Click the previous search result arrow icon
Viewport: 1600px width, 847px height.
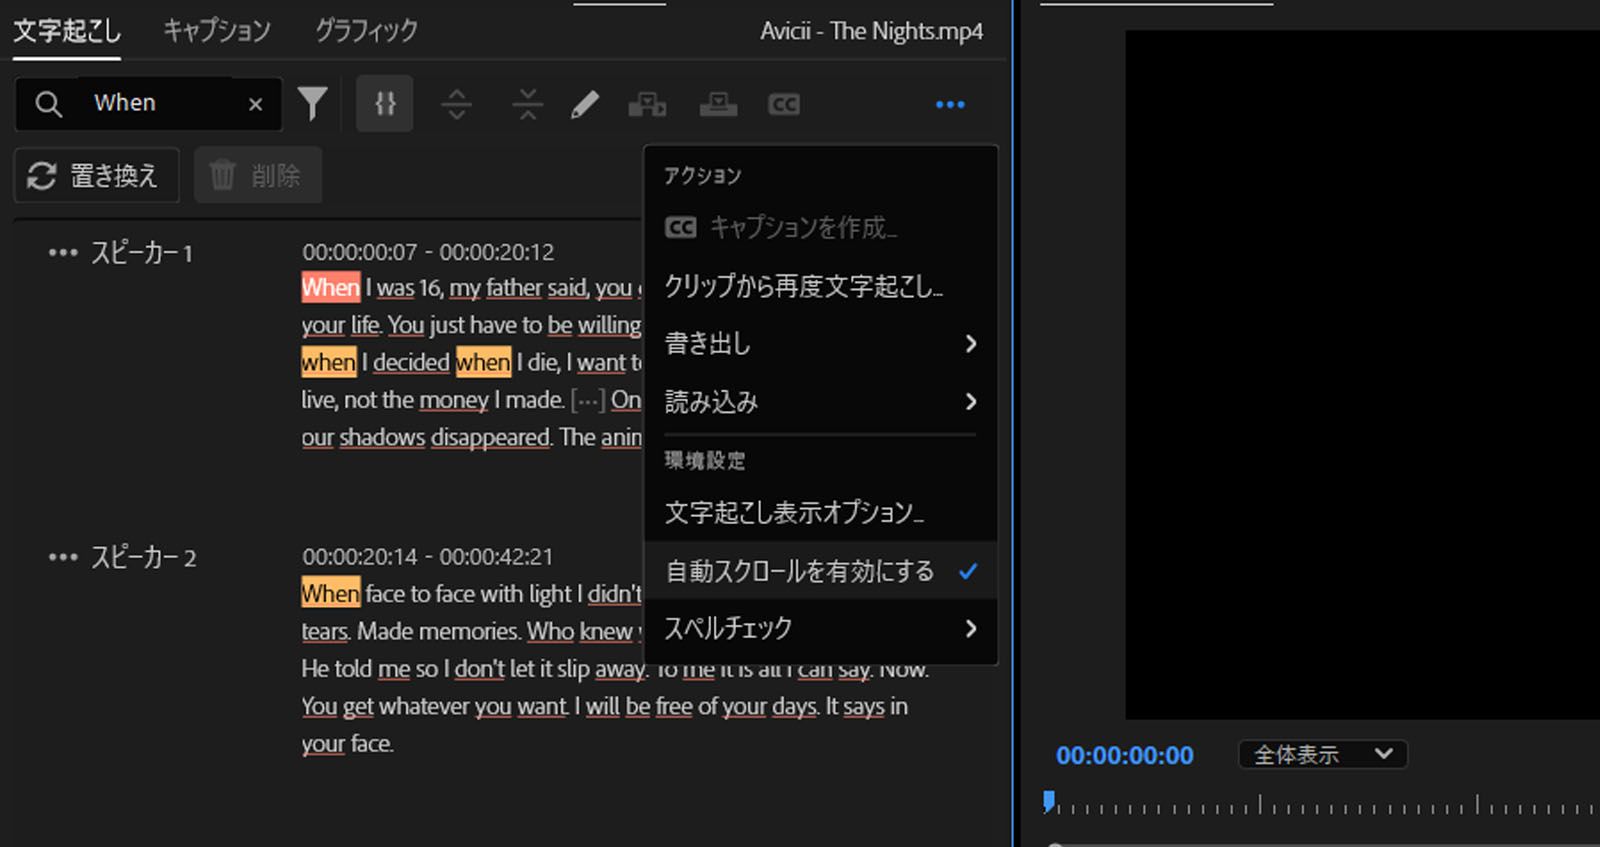point(457,104)
